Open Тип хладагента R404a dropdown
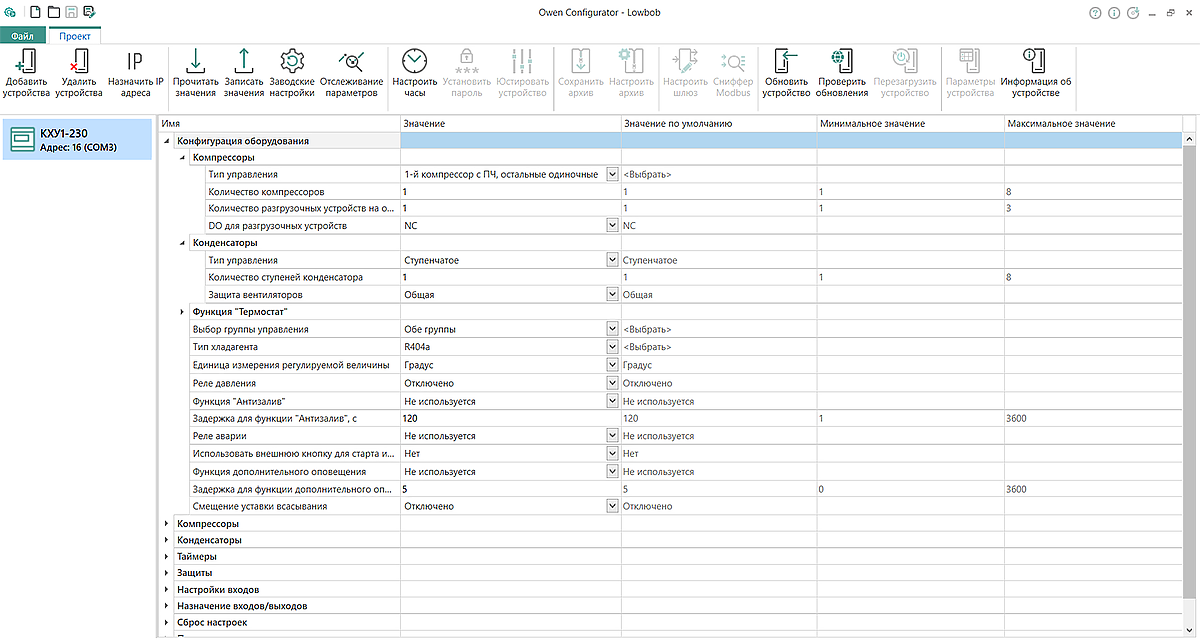The image size is (1200, 640). pyautogui.click(x=612, y=347)
